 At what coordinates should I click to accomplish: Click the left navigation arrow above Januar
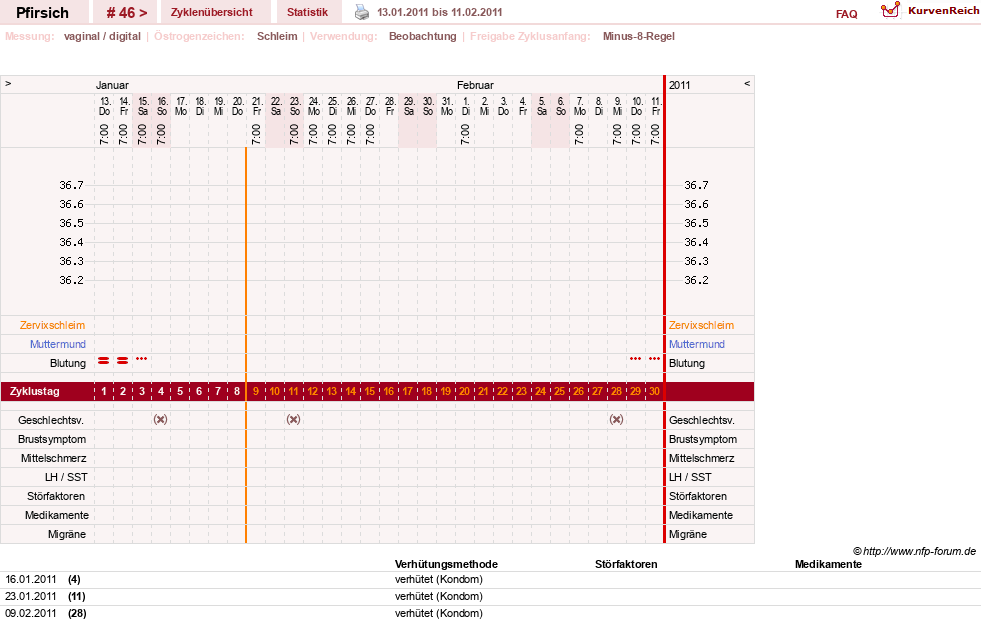pos(8,83)
